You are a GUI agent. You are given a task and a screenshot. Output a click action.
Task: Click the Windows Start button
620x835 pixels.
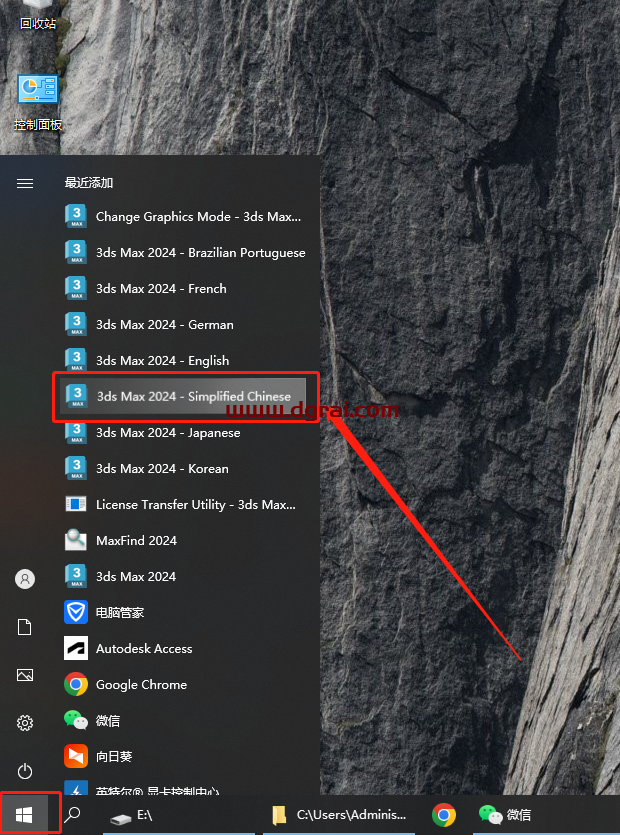coord(25,814)
